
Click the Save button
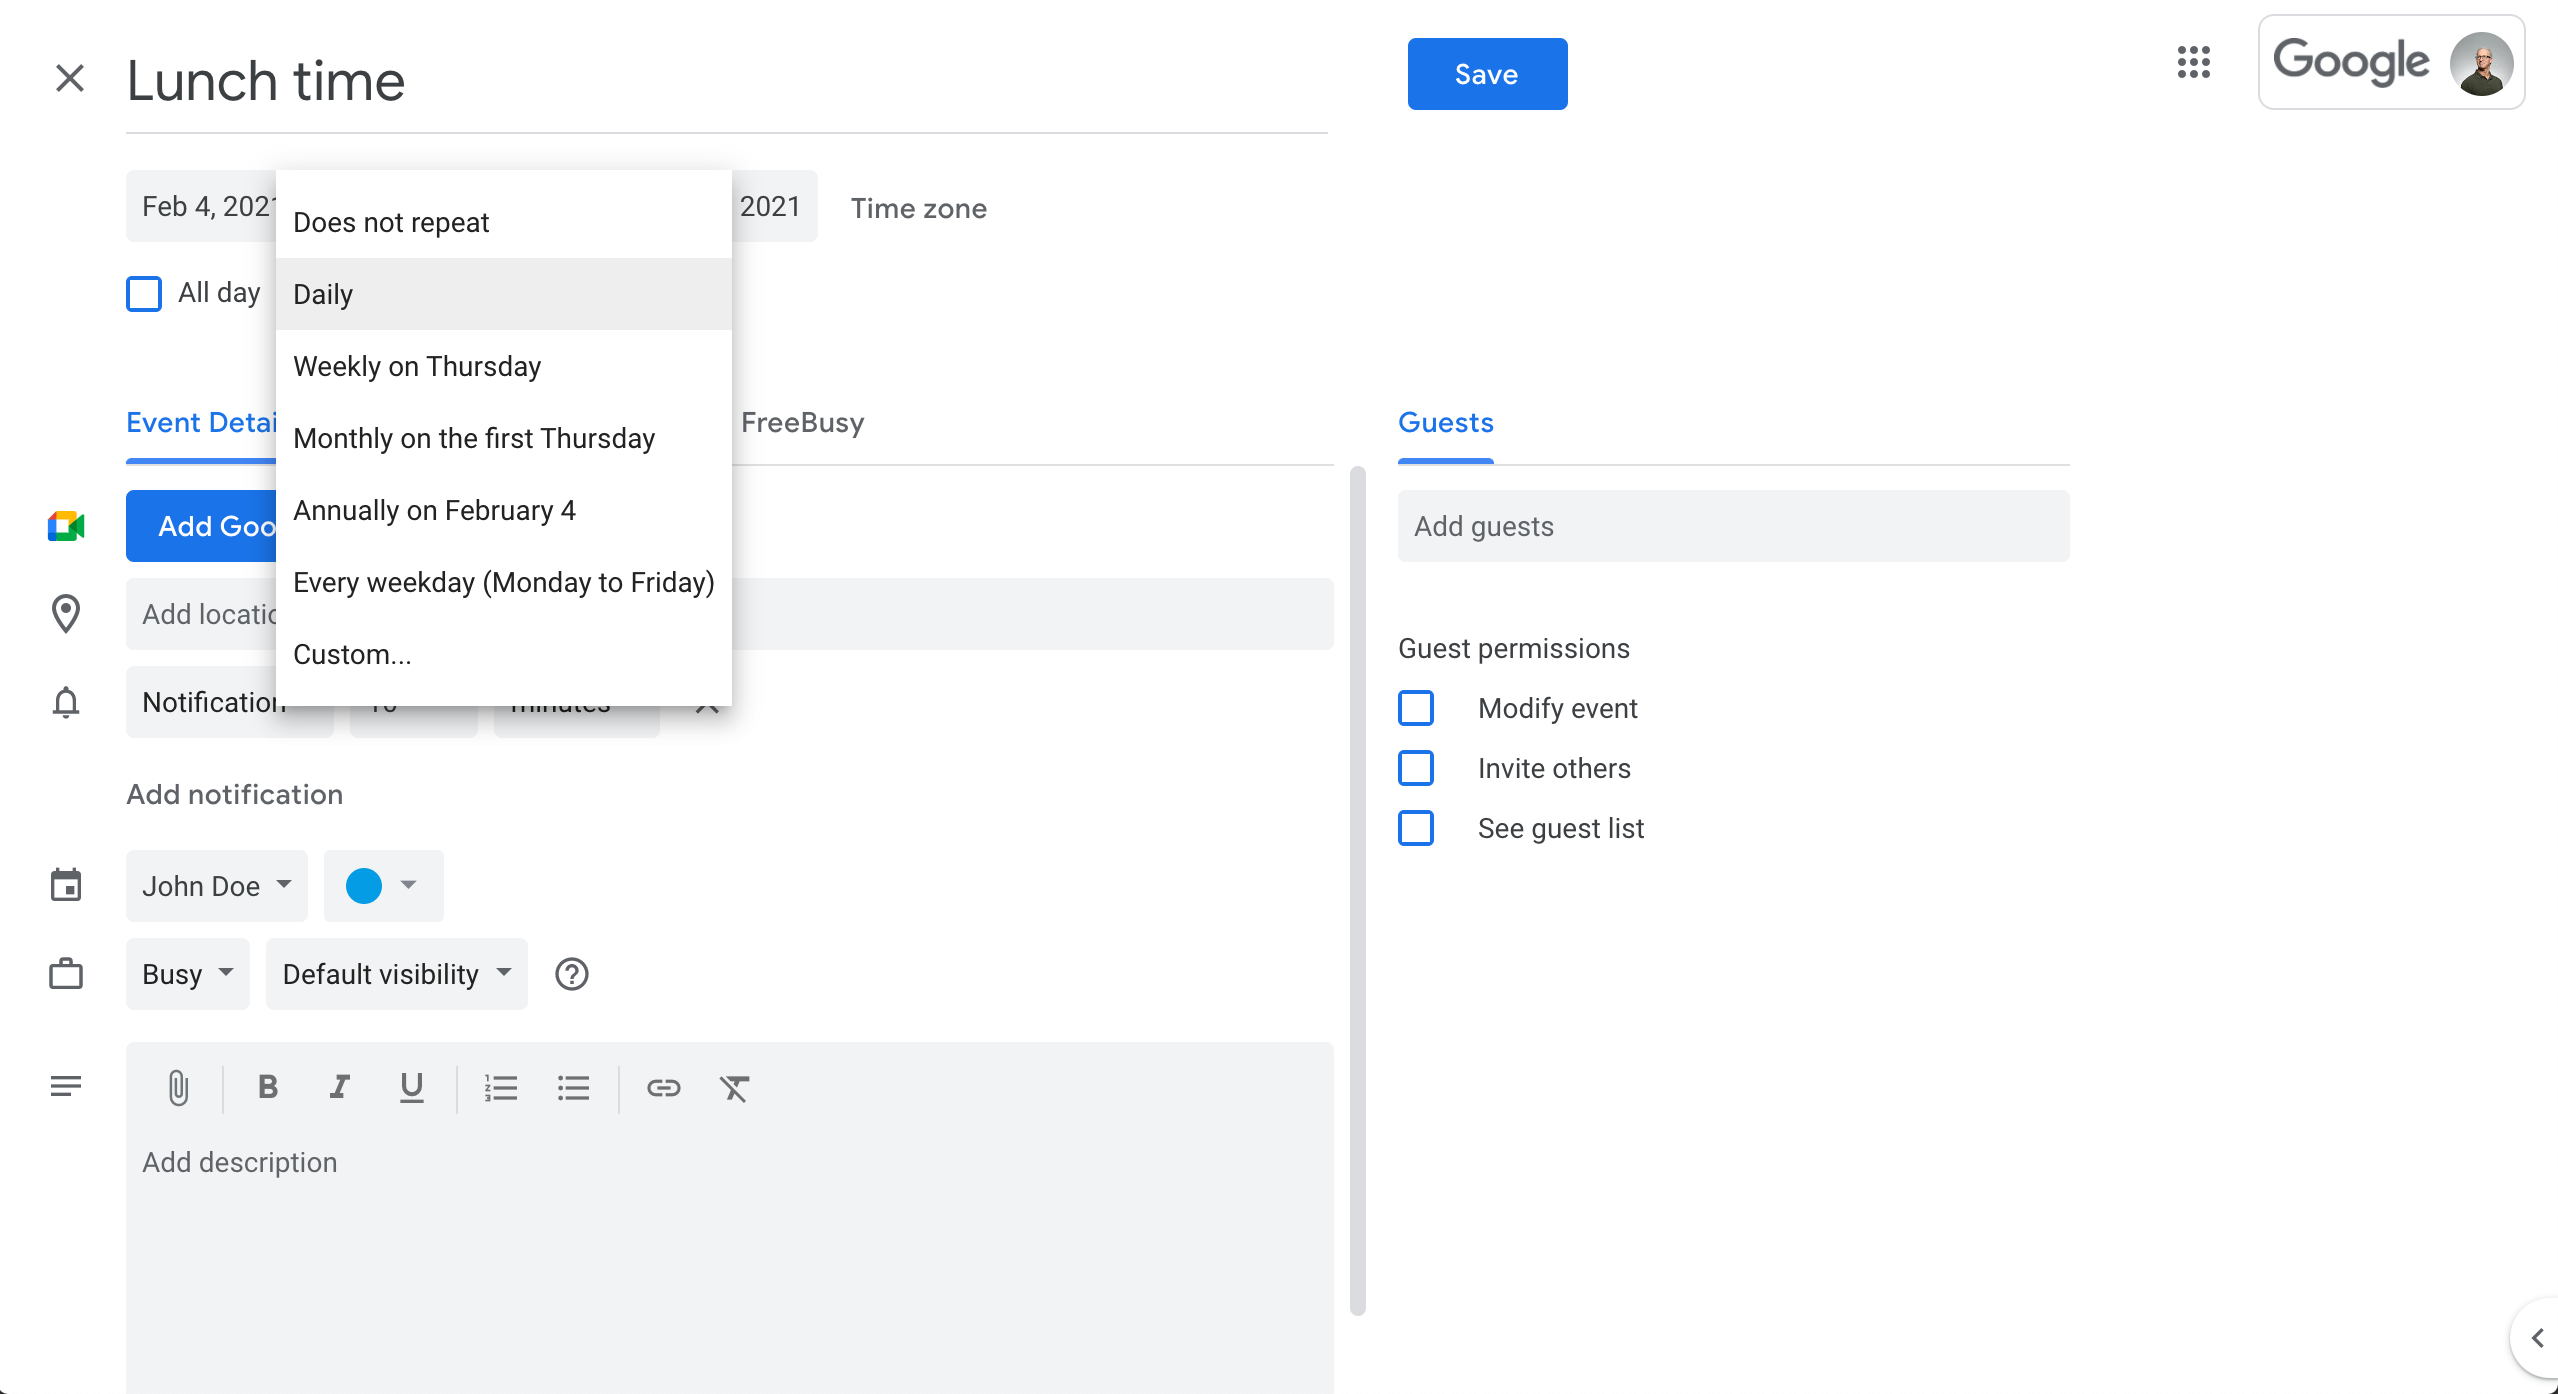tap(1487, 74)
